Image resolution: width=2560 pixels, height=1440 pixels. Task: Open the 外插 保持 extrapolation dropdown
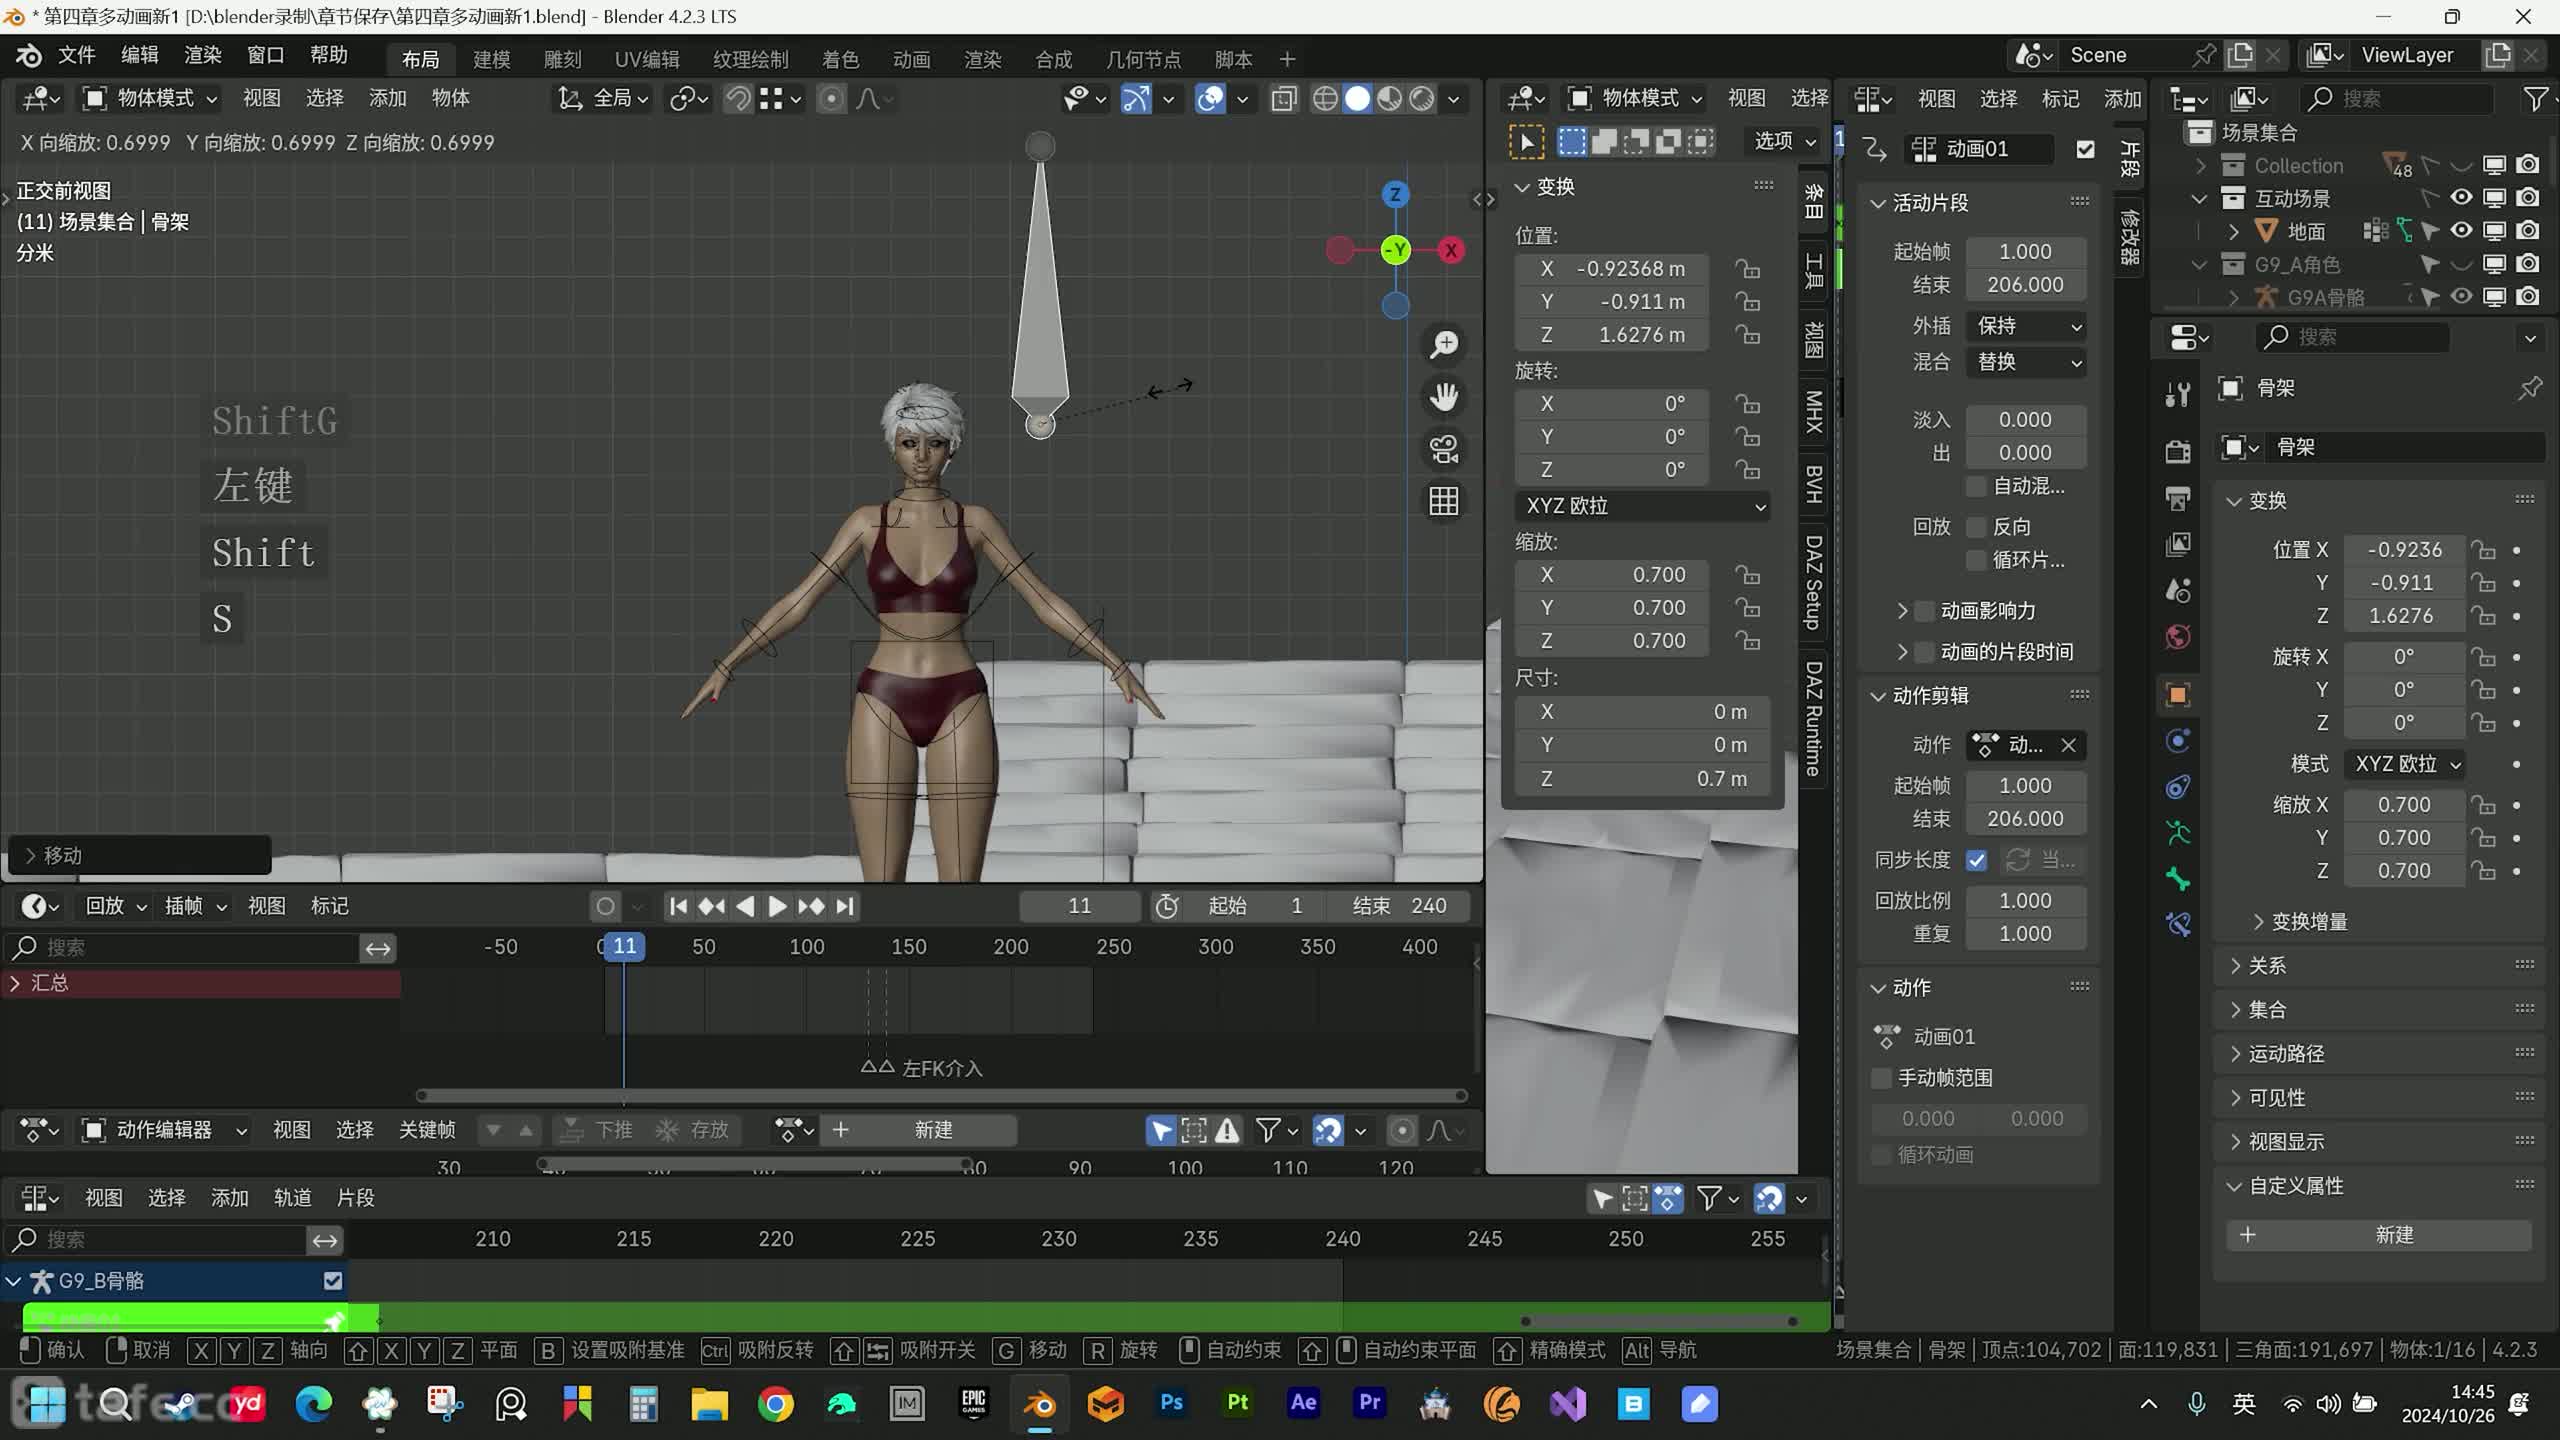coord(2028,326)
